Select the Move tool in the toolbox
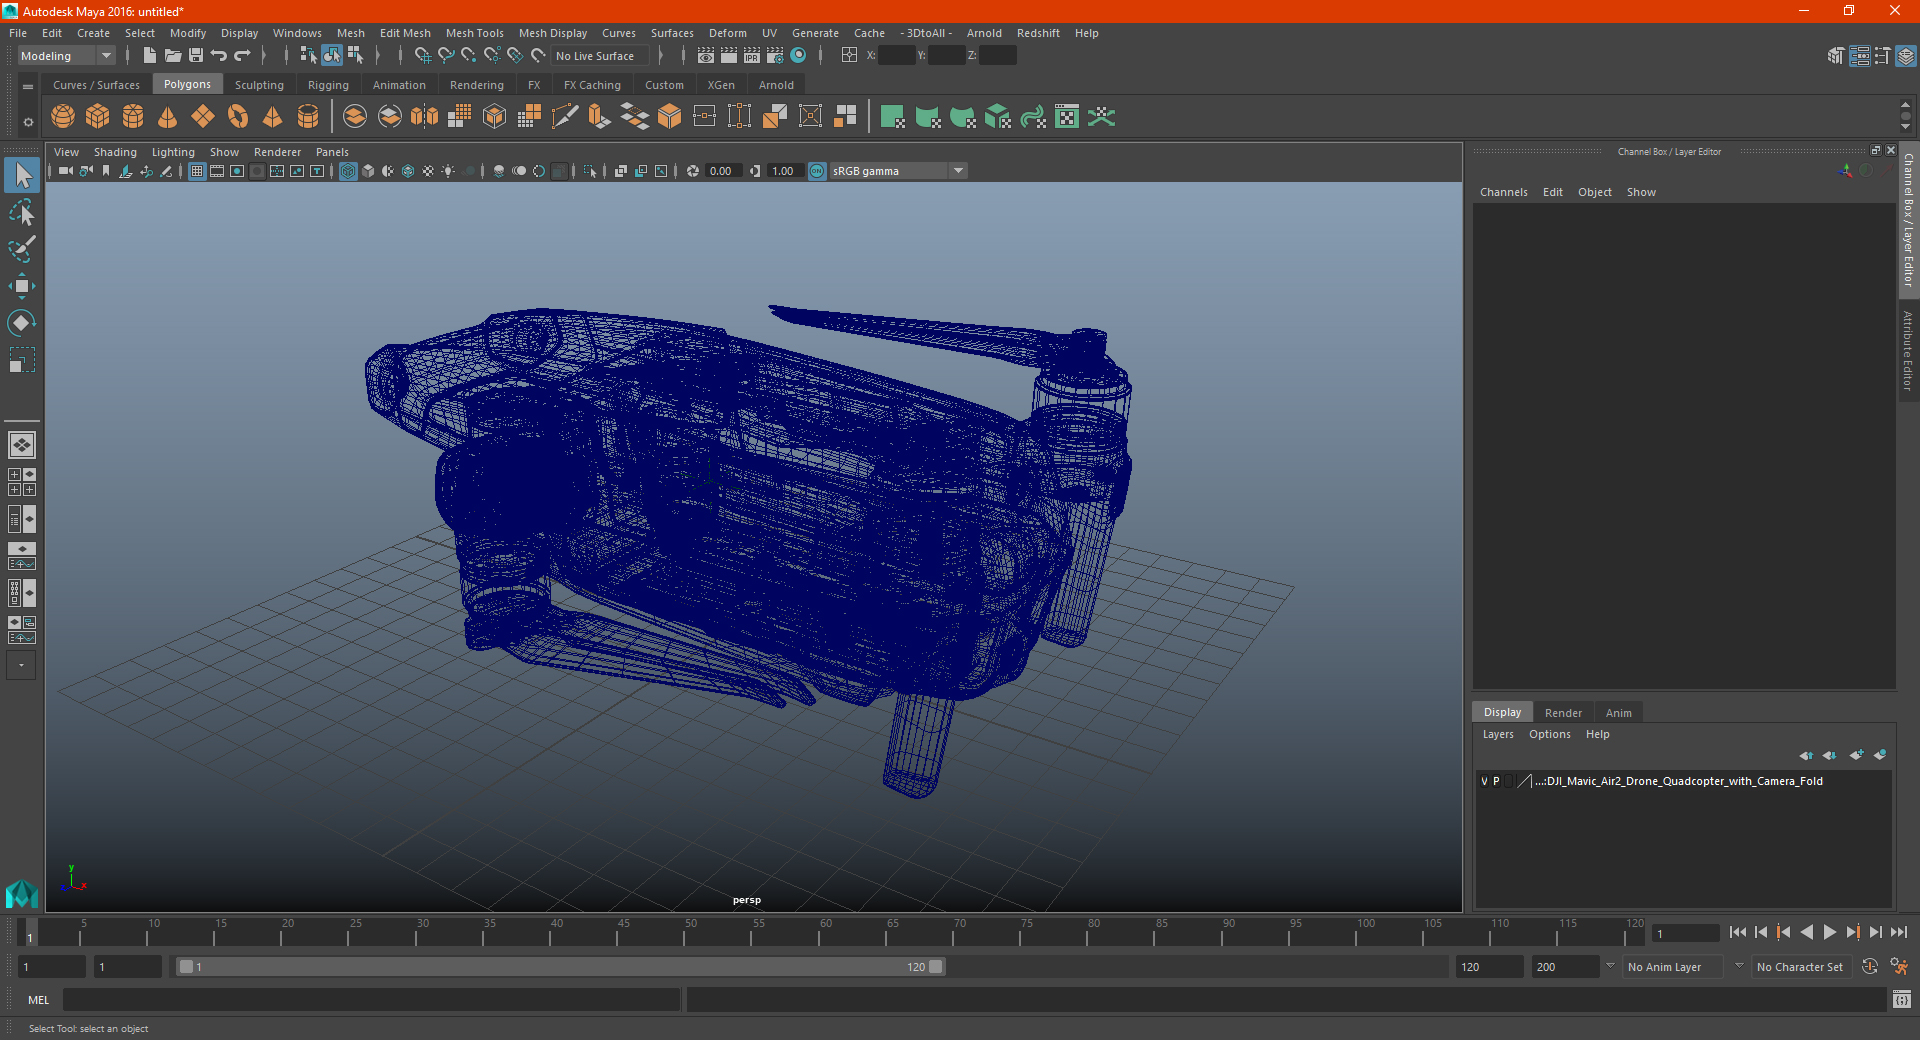The width and height of the screenshot is (1920, 1040). (x=21, y=286)
